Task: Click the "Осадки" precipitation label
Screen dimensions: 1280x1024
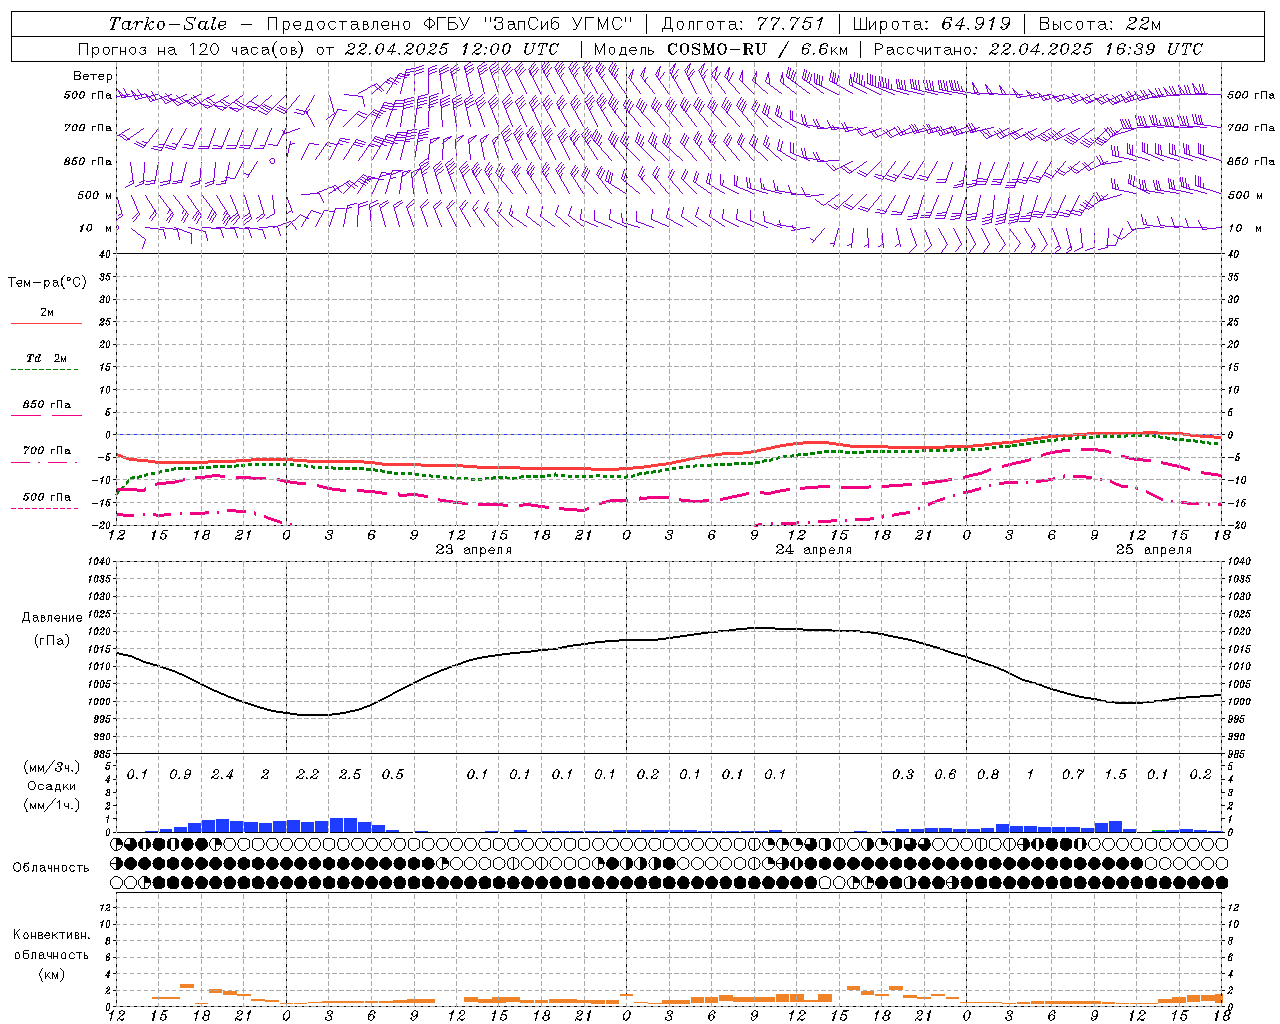Action: (52, 786)
